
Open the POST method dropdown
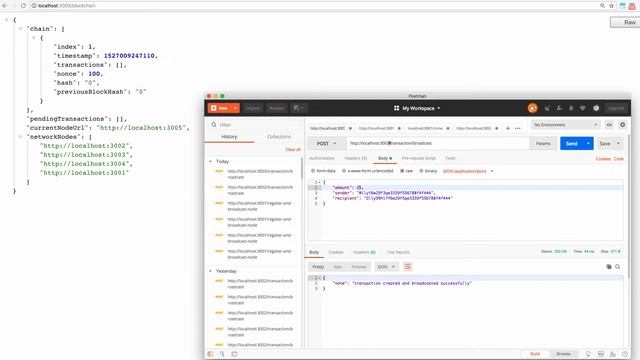[326, 144]
